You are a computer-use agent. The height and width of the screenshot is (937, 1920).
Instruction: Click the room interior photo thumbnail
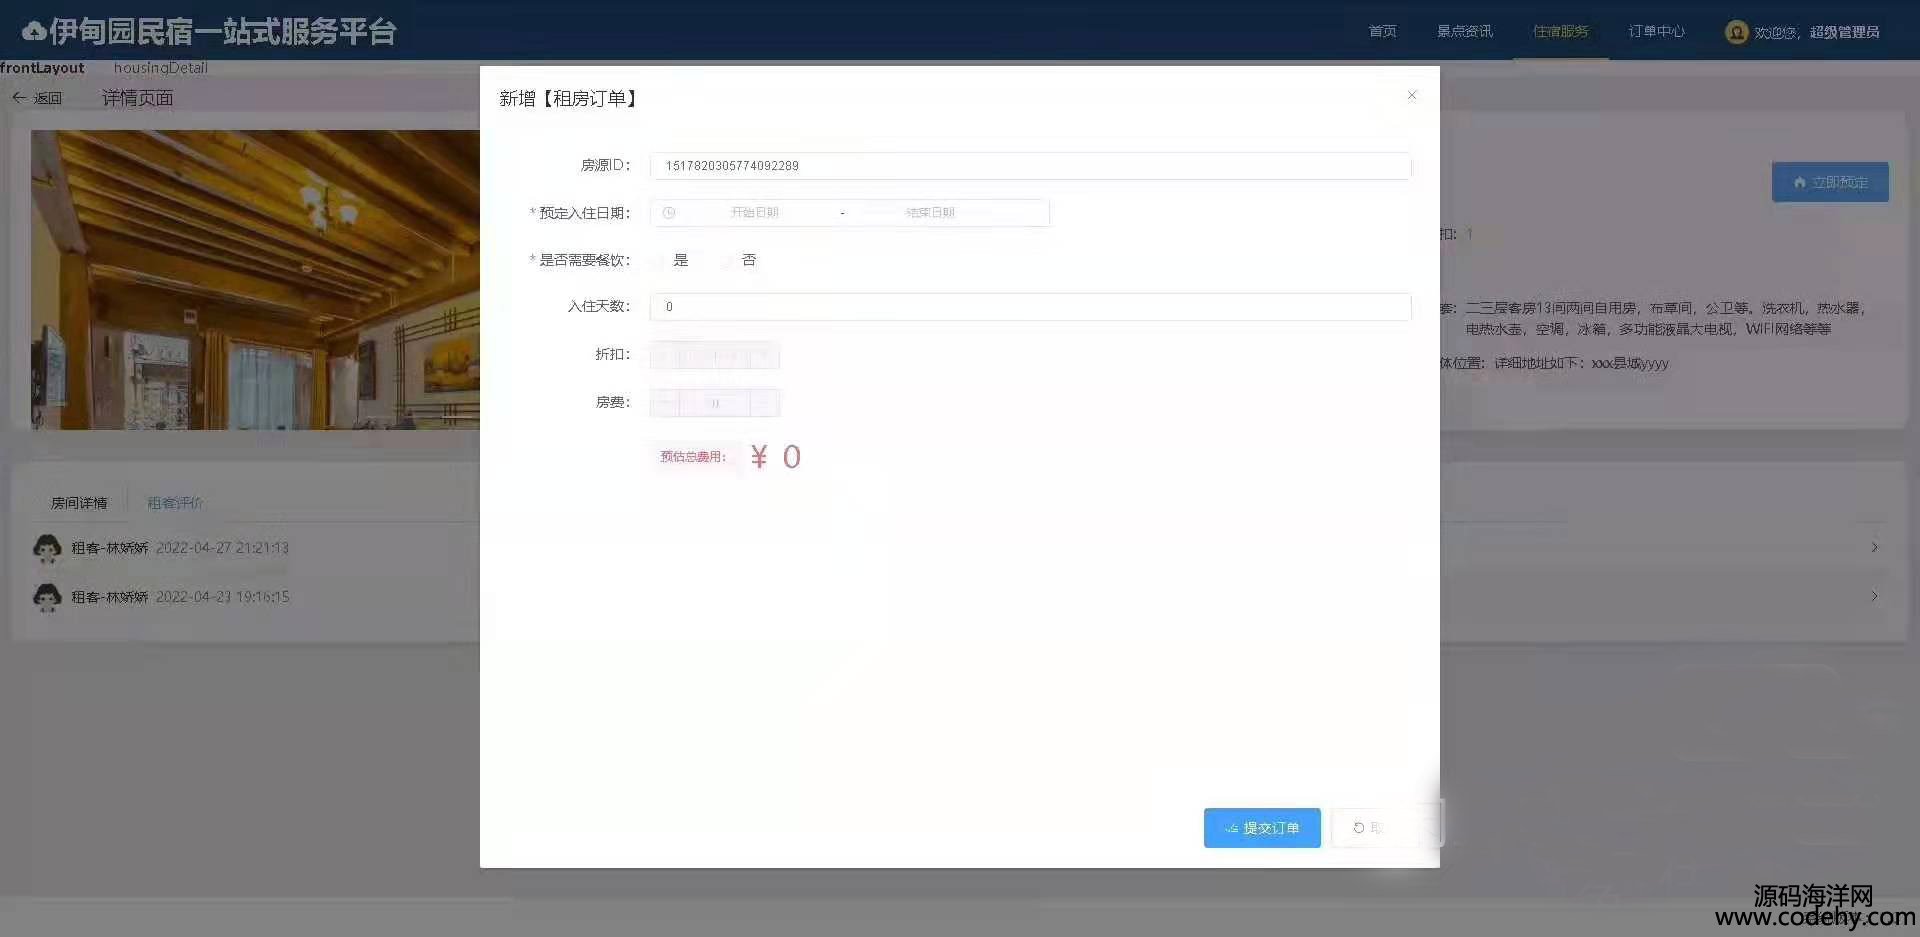pos(255,280)
